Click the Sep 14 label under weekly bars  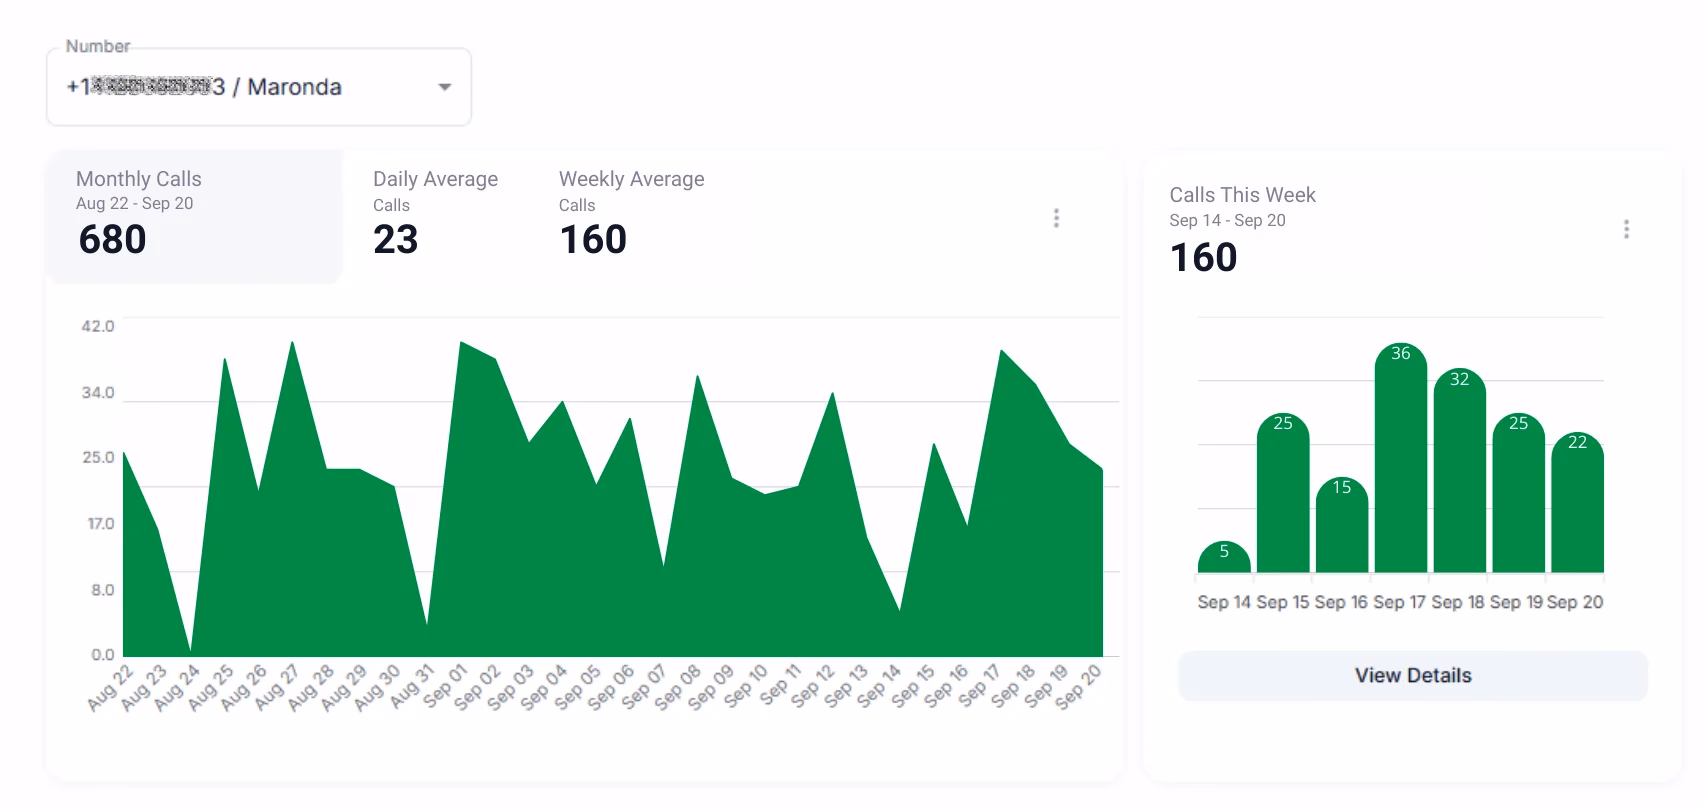point(1224,602)
